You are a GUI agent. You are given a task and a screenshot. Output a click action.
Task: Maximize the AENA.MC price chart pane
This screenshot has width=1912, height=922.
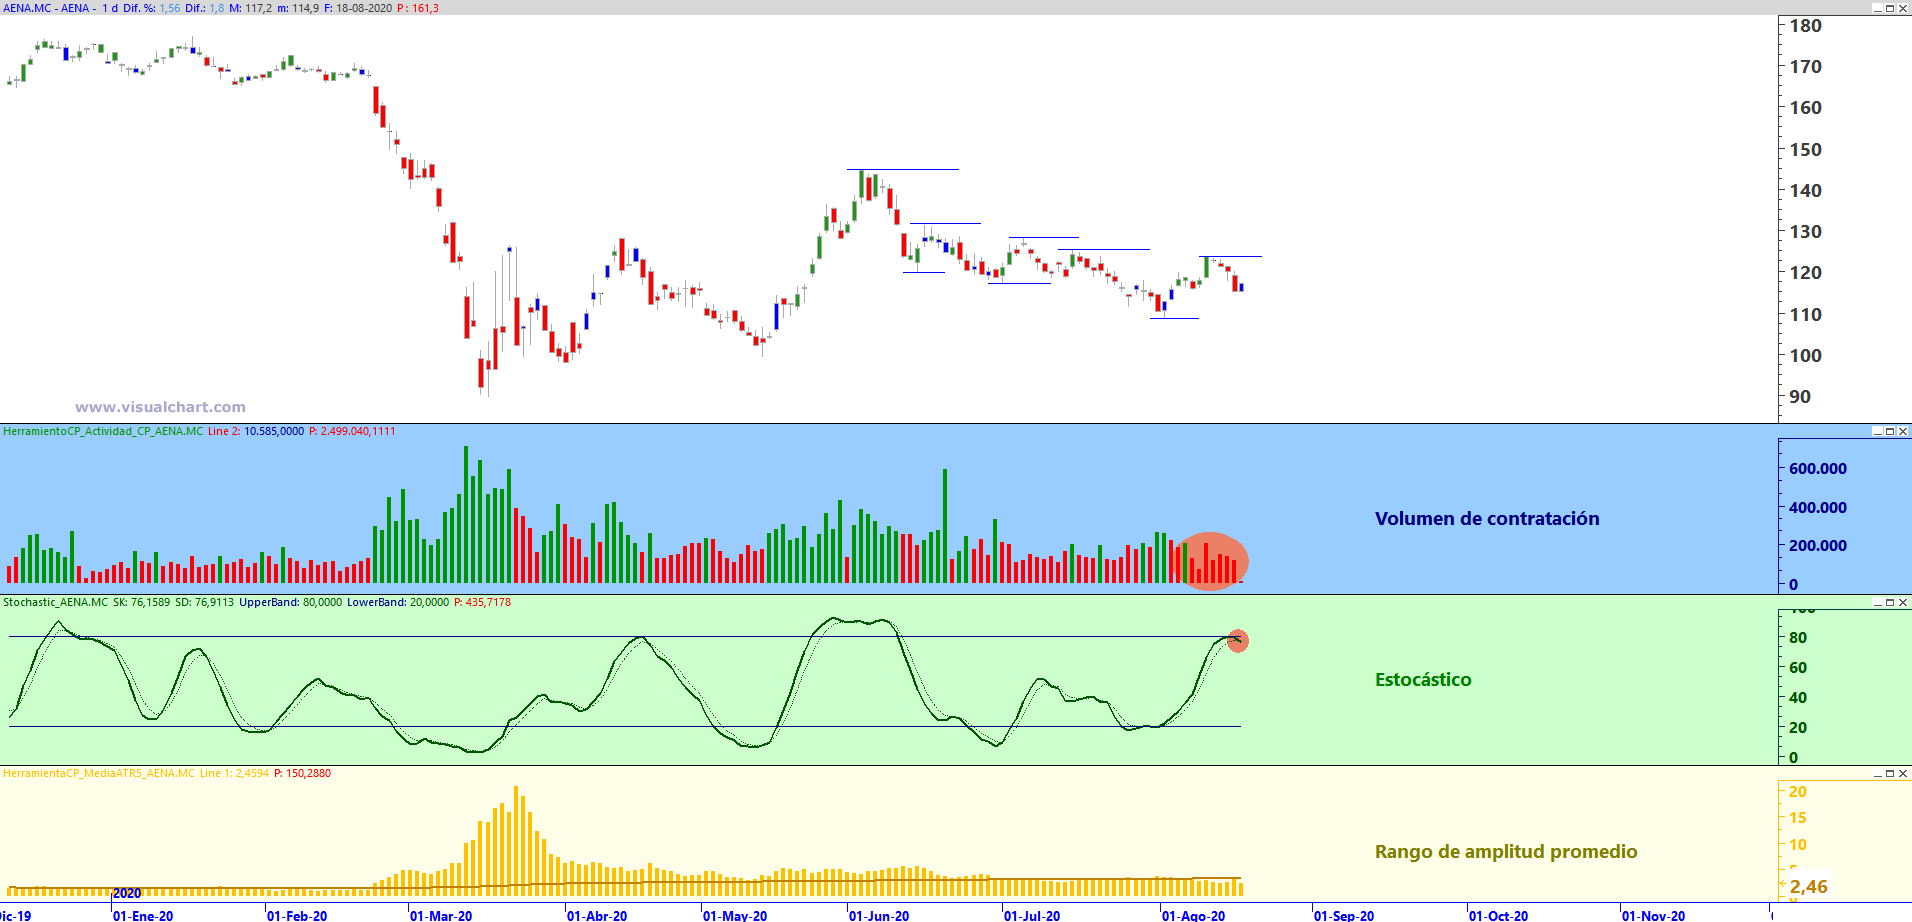pos(1890,8)
